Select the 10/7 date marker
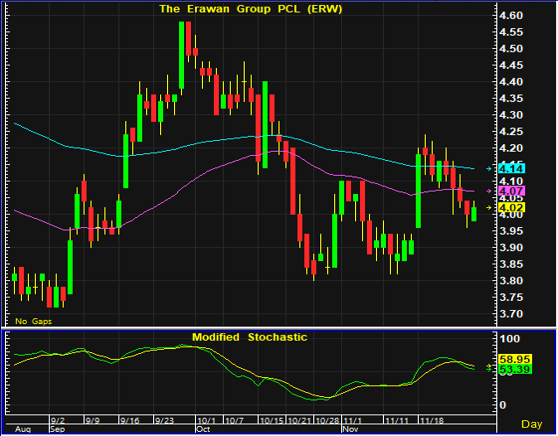 pos(234,421)
